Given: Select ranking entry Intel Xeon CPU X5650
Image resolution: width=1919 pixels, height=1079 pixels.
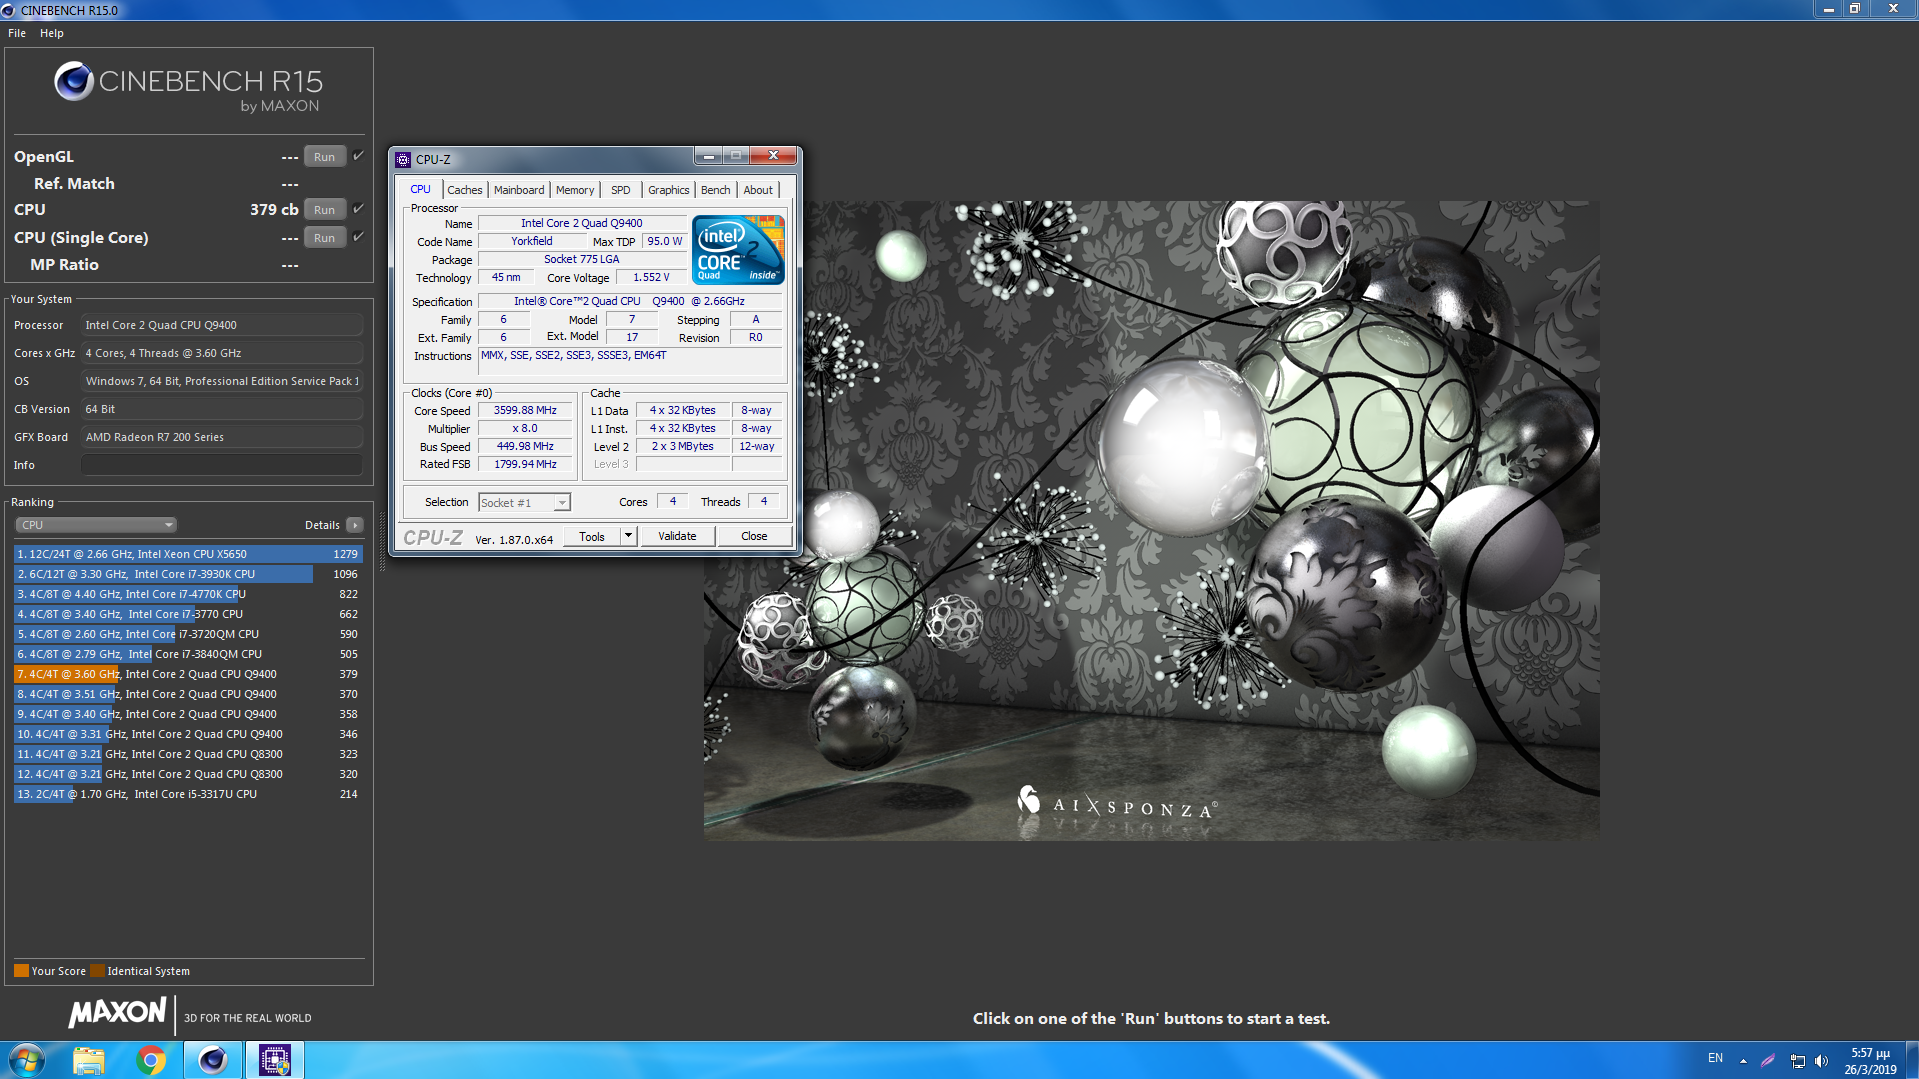Looking at the screenshot, I should pyautogui.click(x=188, y=554).
